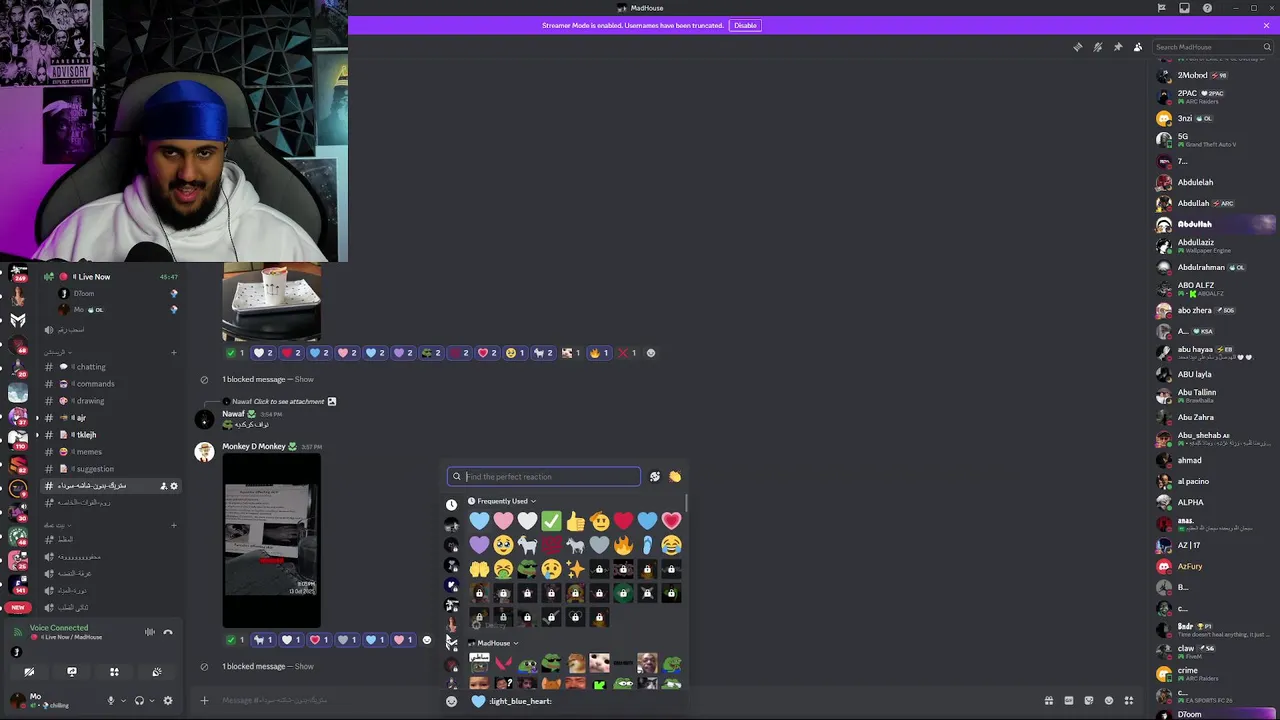Dismiss the Streamer Mode banner
The height and width of the screenshot is (720, 1280).
[1266, 25]
